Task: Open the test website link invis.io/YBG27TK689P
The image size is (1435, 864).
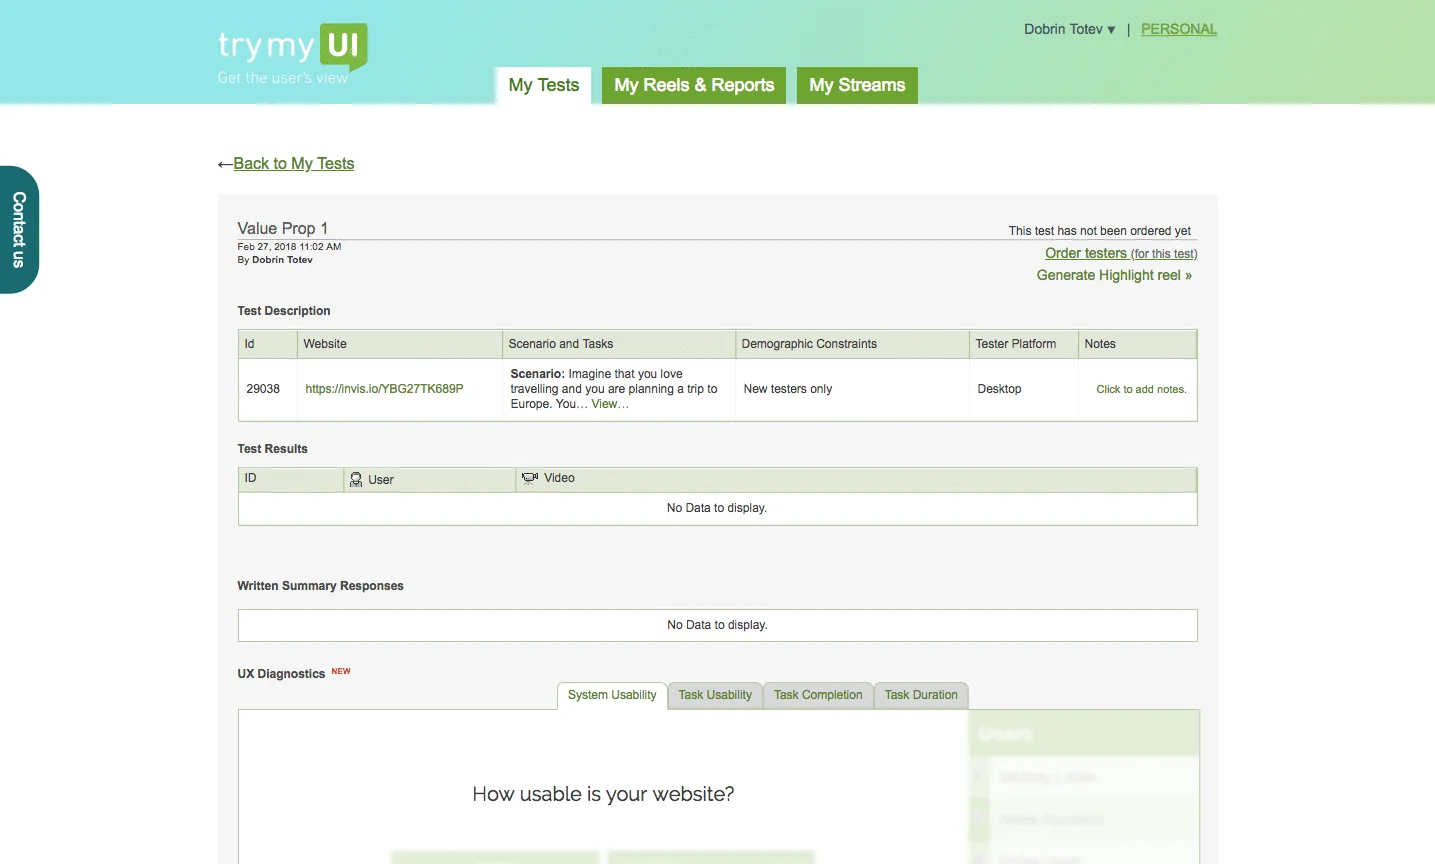Action: [x=384, y=389]
